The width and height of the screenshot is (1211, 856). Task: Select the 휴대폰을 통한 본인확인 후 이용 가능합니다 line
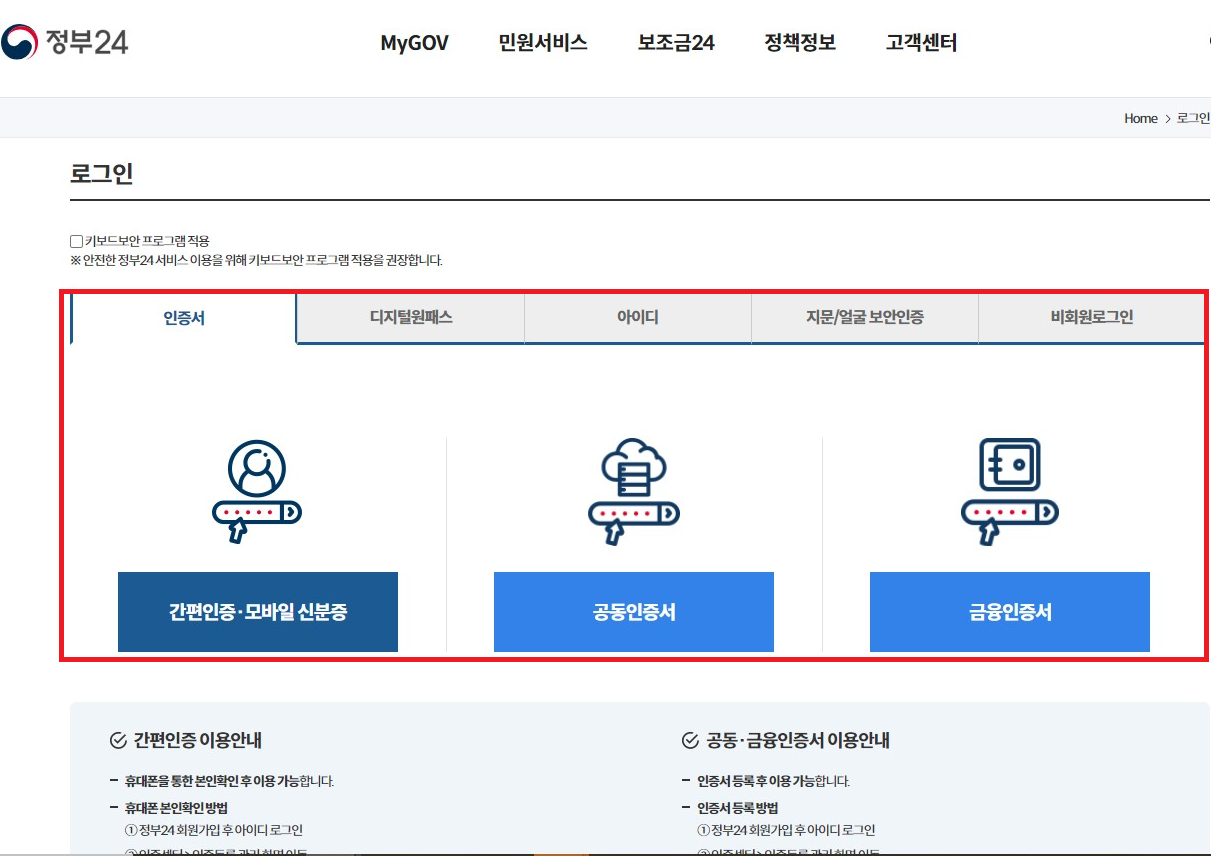229,781
